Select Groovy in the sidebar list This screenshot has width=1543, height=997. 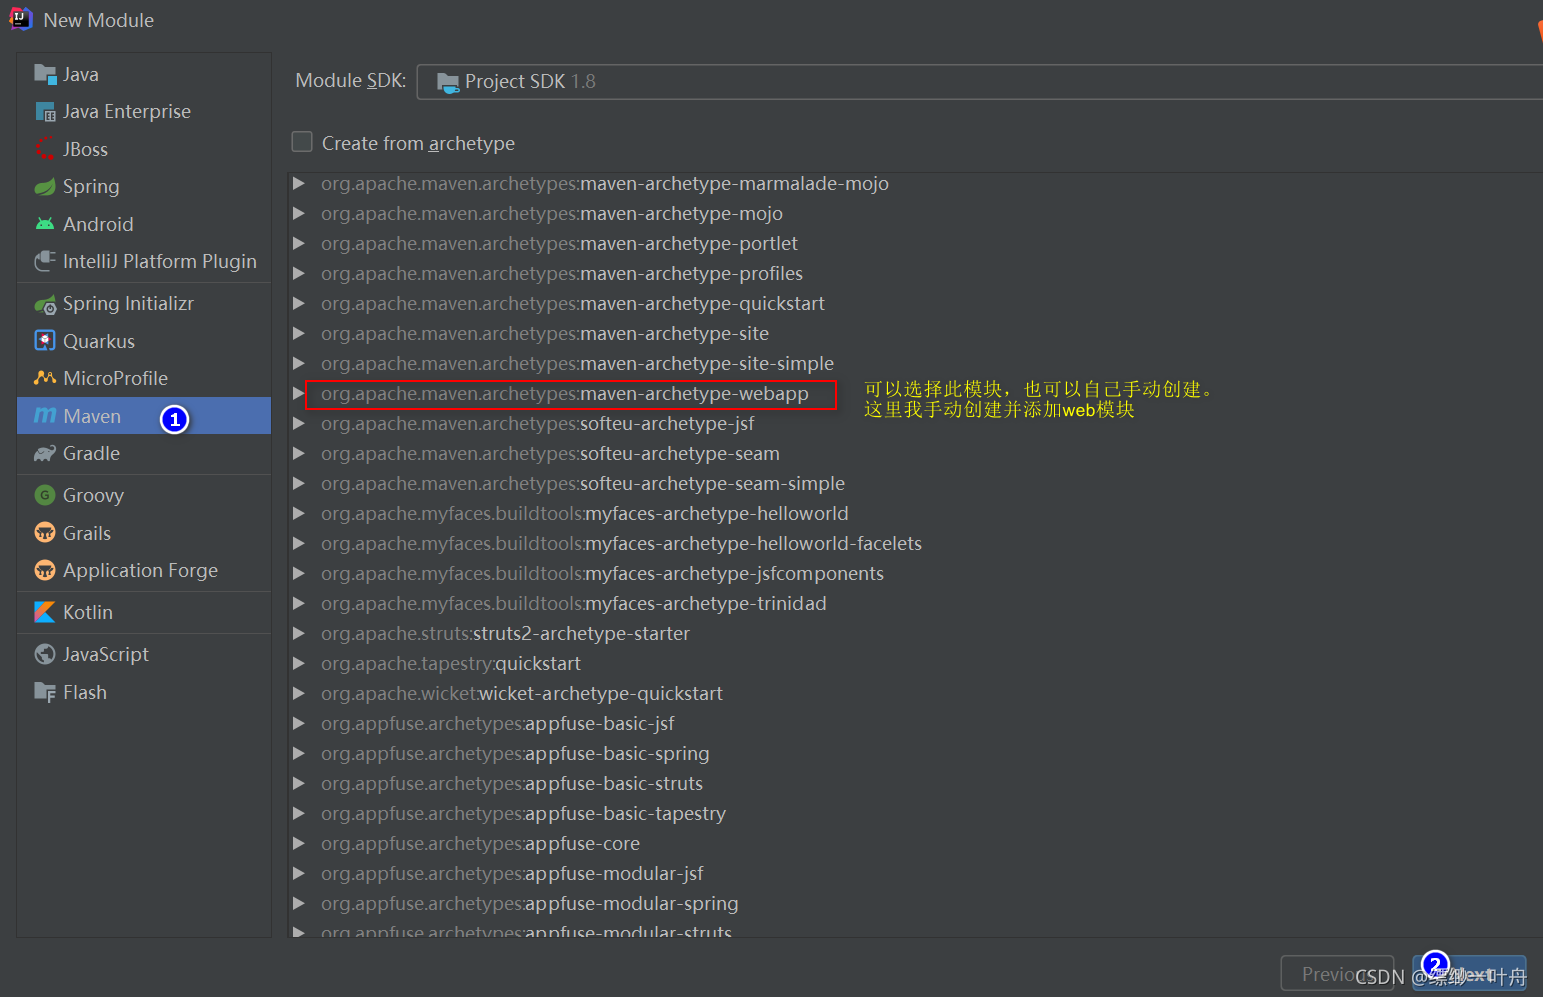pyautogui.click(x=144, y=495)
